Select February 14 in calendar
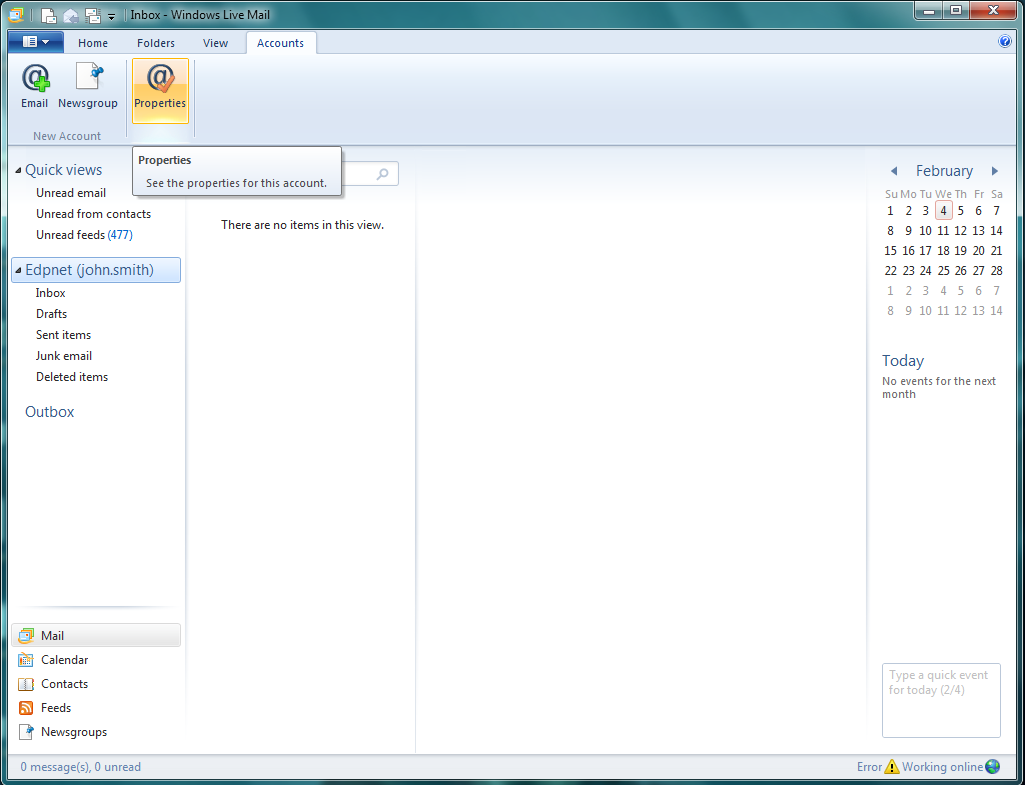Image resolution: width=1025 pixels, height=785 pixels. (x=996, y=231)
